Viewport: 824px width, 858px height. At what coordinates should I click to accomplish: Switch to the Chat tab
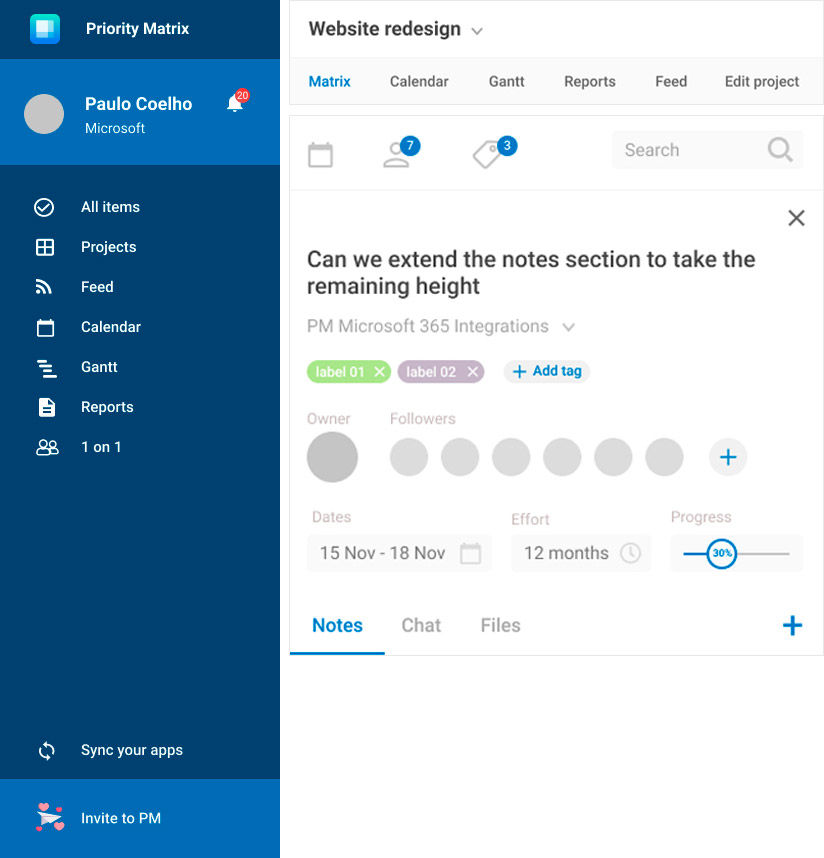click(421, 625)
